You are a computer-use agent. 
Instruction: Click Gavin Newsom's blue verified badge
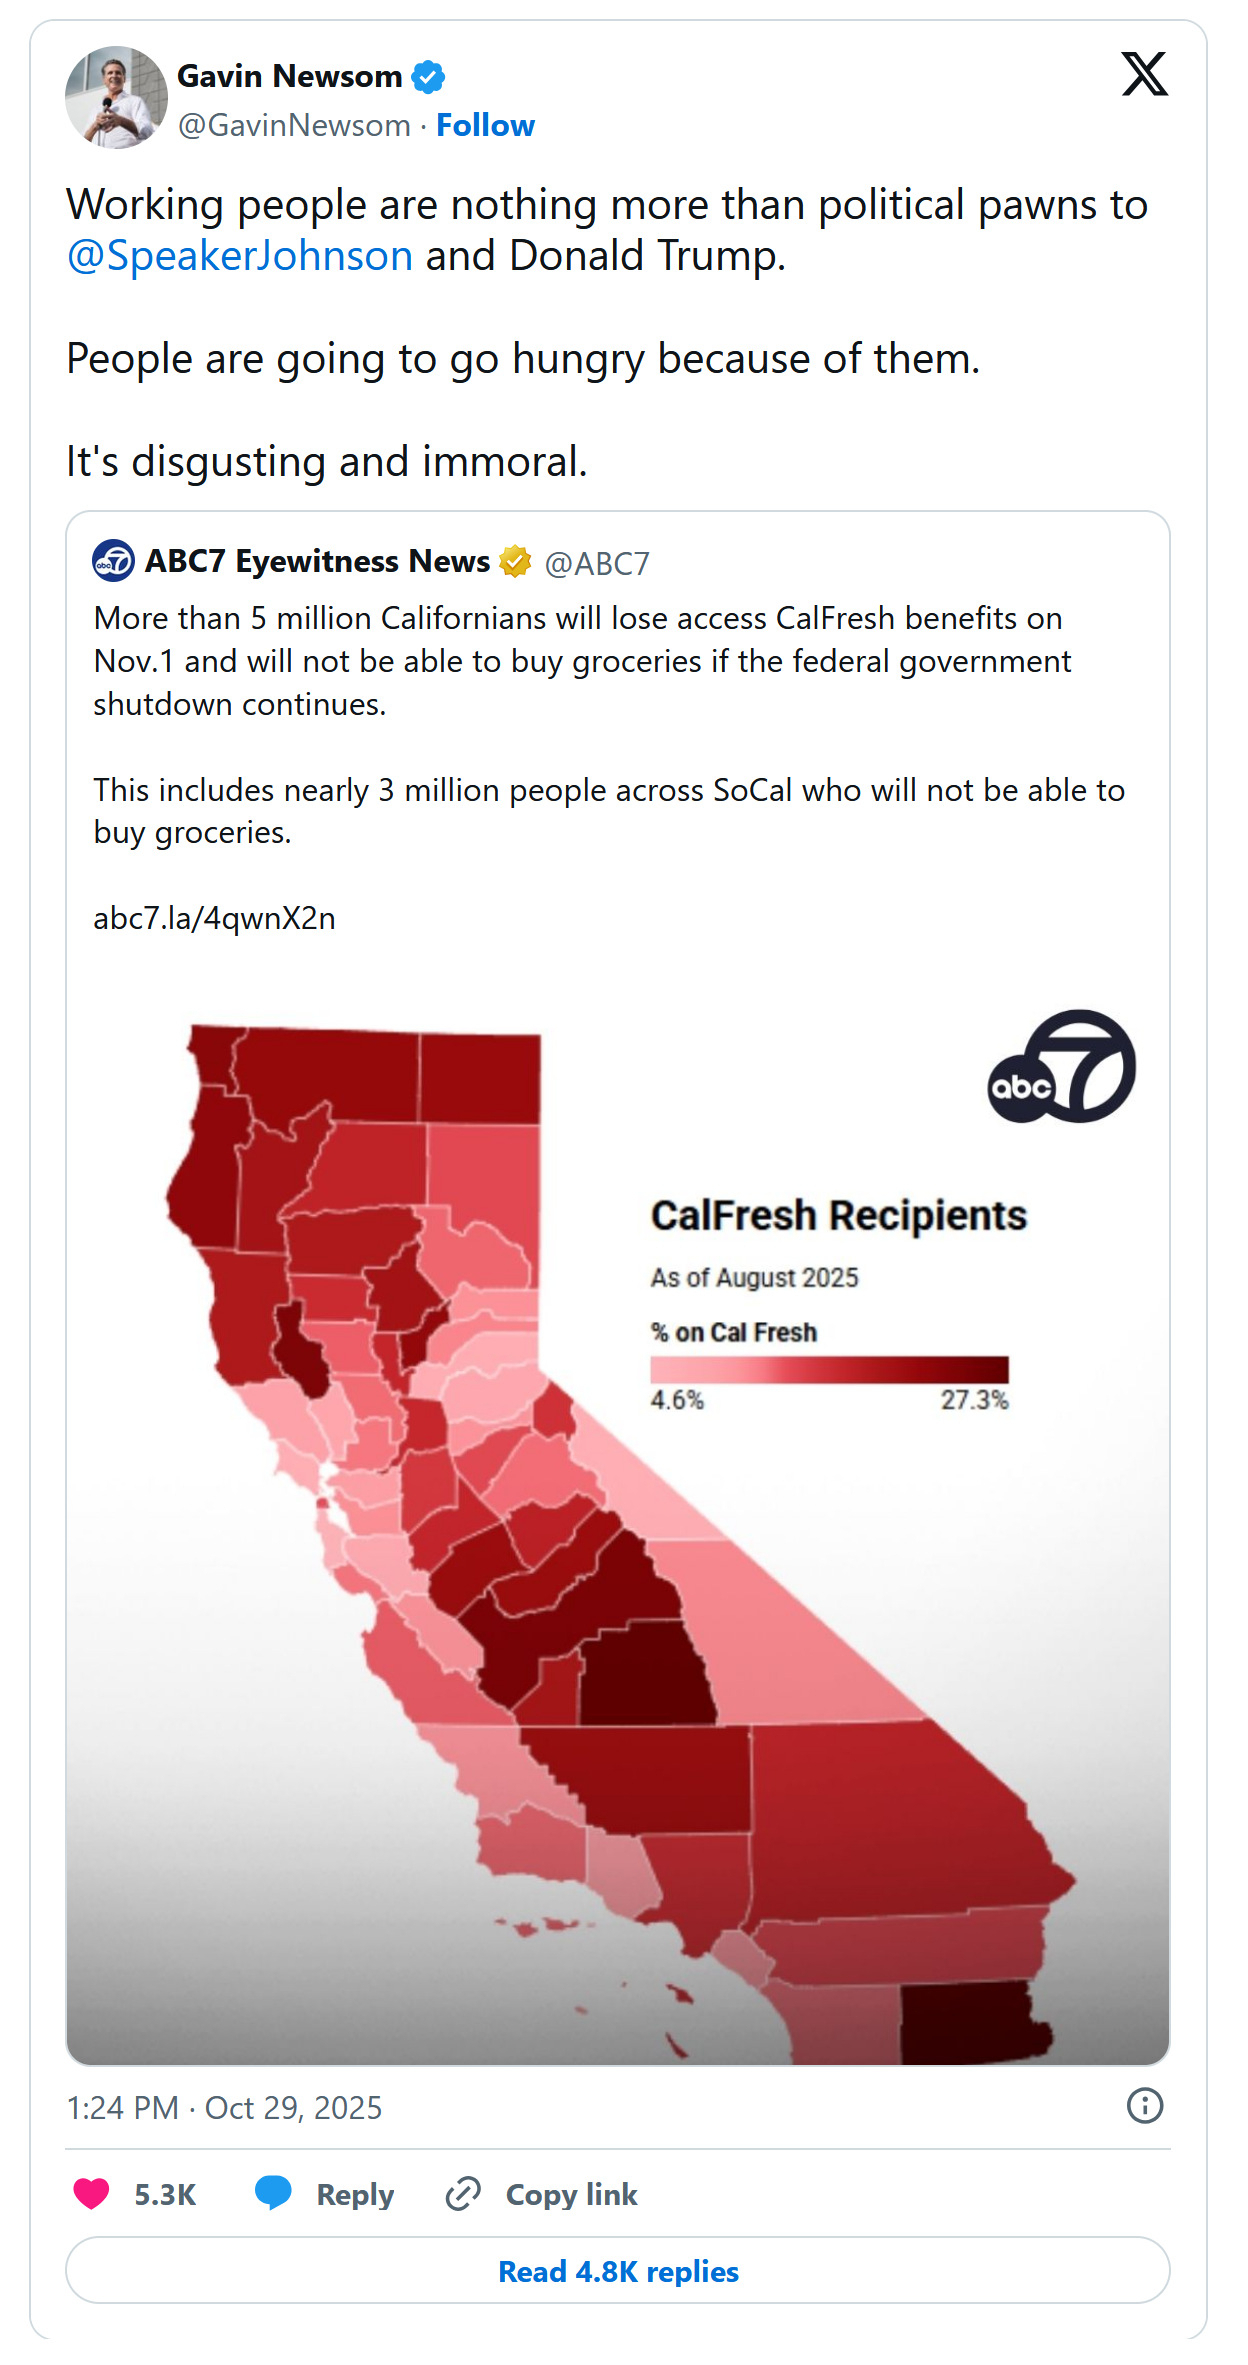coord(429,77)
